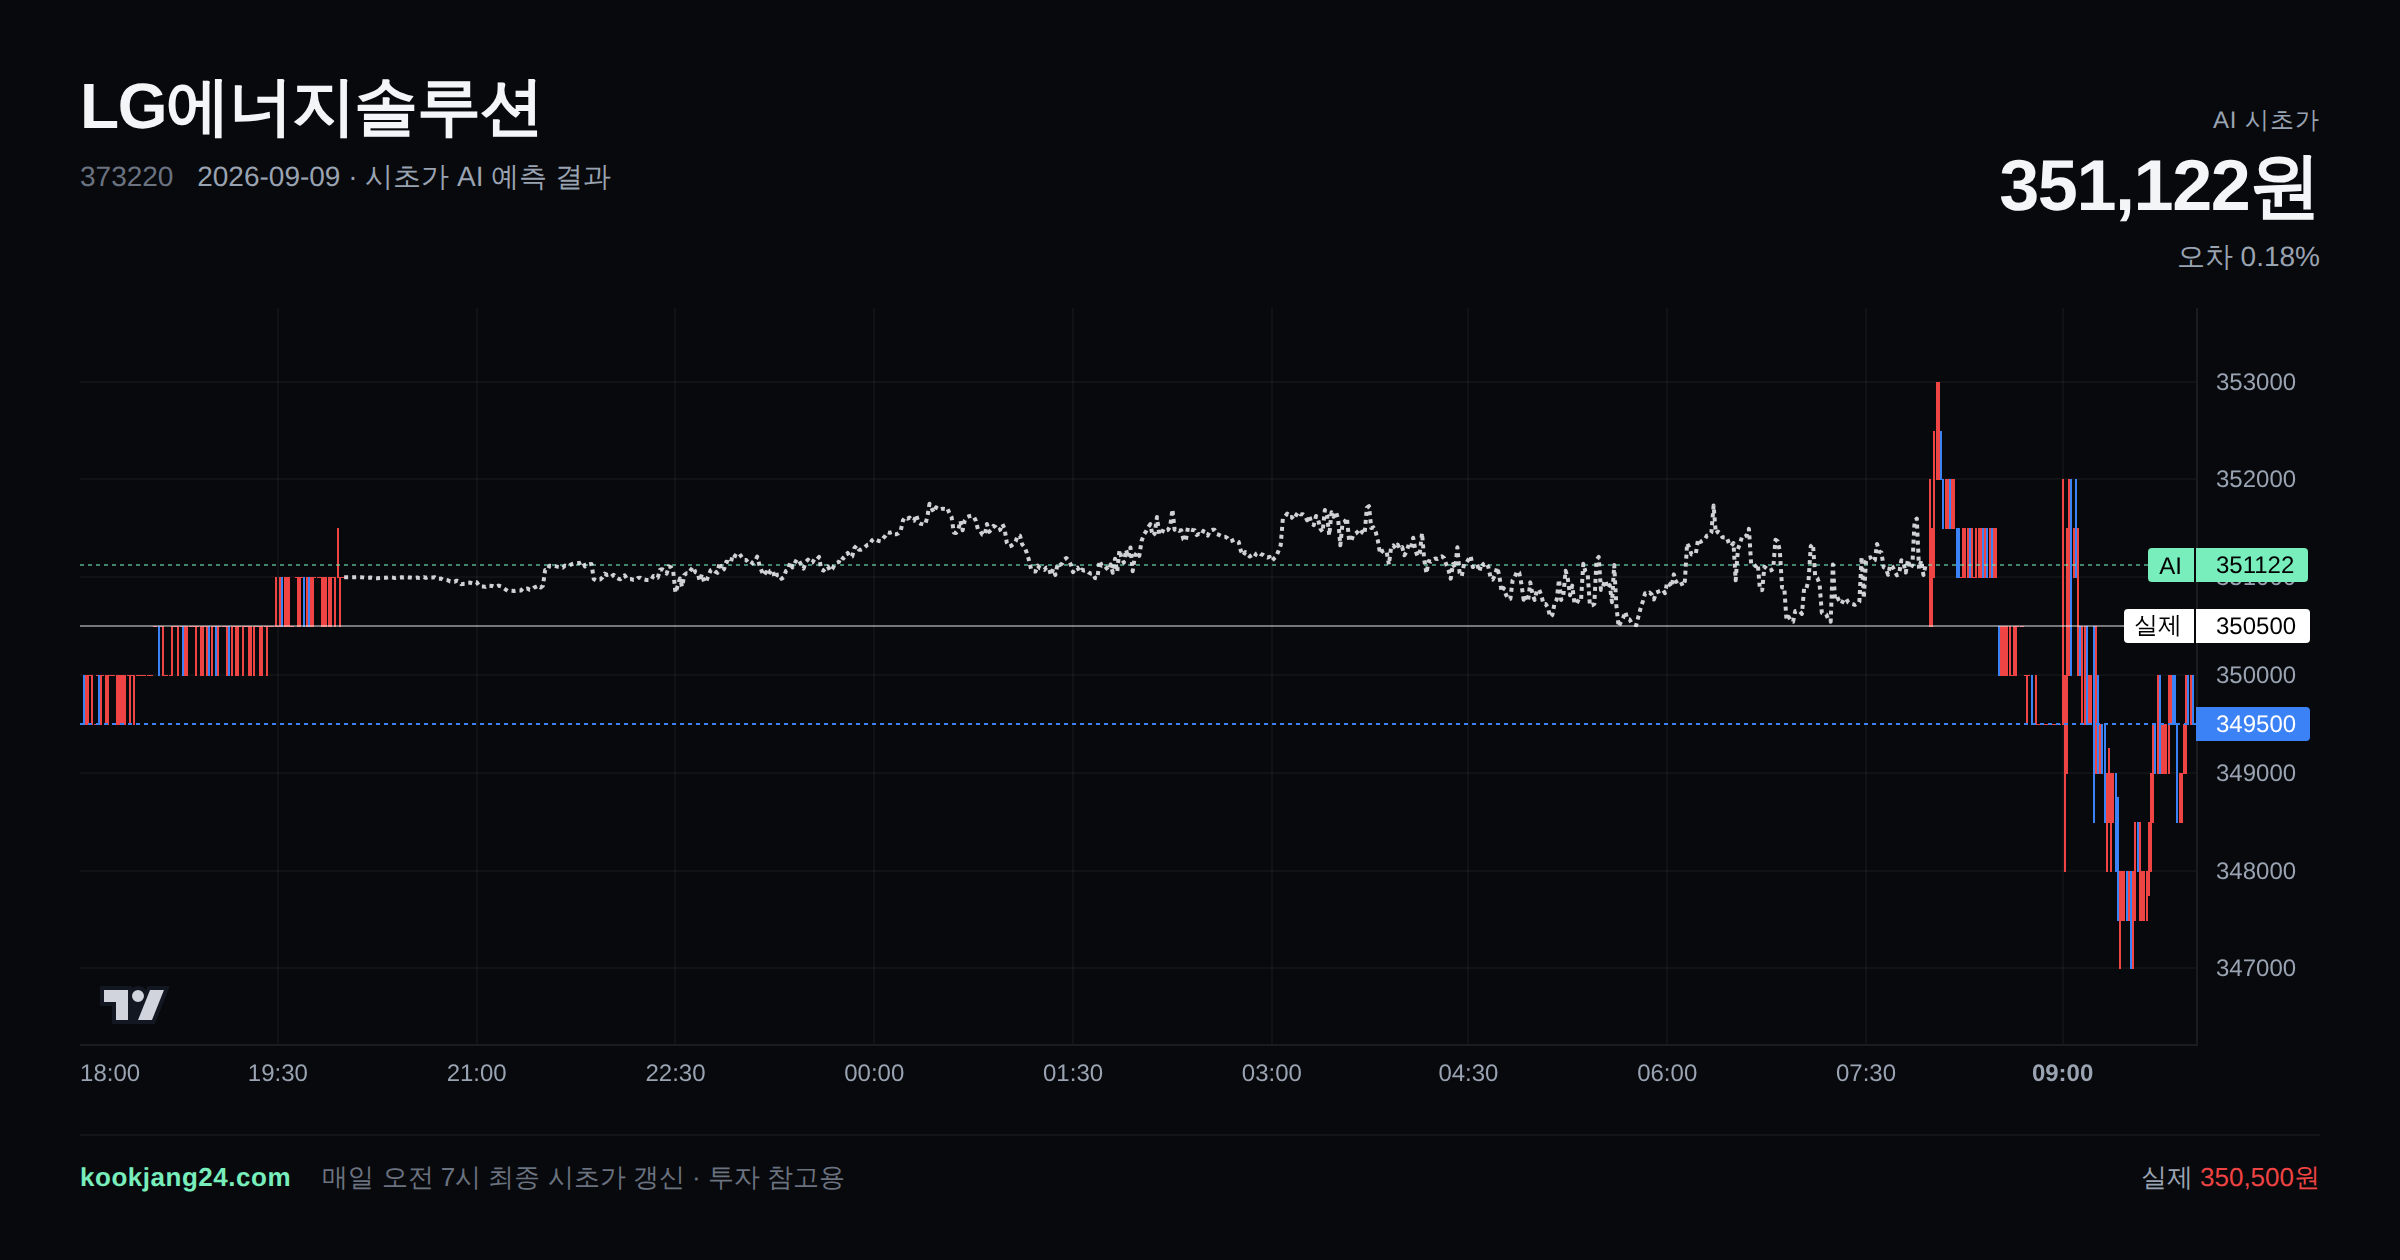Click the 18:00 time axis label
This screenshot has width=2400, height=1260.
(110, 1073)
